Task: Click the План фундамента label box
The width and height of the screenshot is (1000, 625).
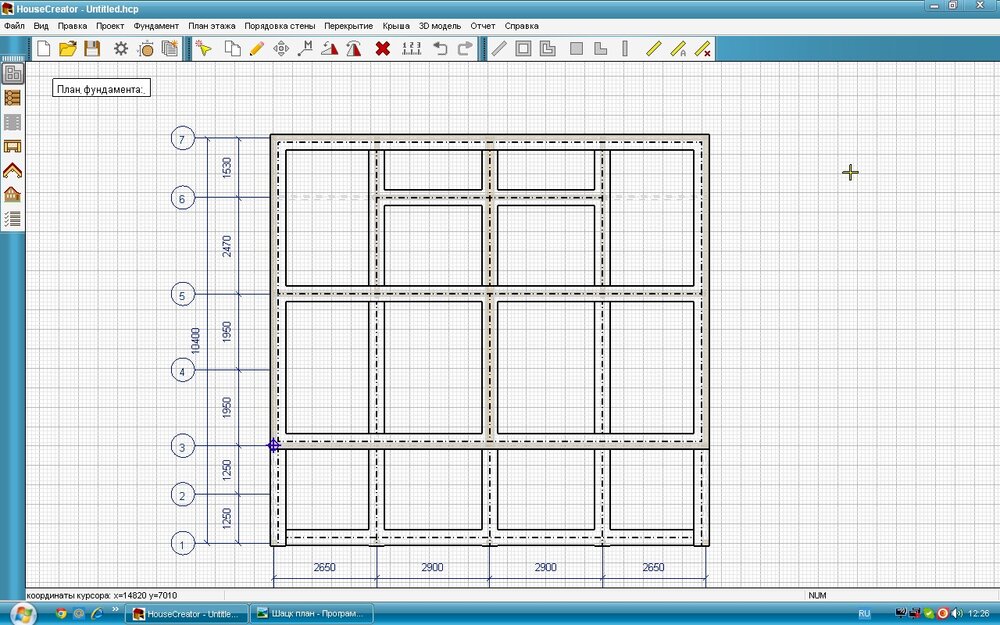Action: pyautogui.click(x=101, y=89)
